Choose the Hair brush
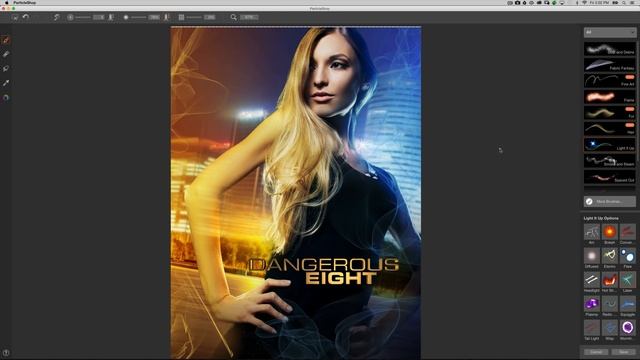640x360 pixels. (x=609, y=129)
